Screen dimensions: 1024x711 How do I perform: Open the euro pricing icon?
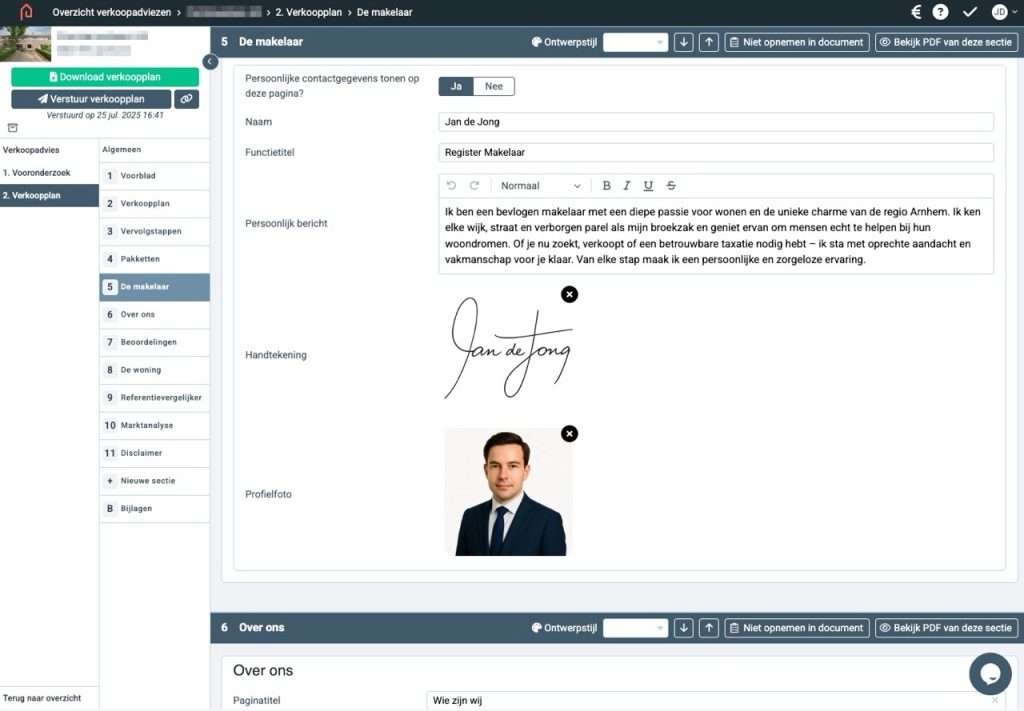(916, 12)
